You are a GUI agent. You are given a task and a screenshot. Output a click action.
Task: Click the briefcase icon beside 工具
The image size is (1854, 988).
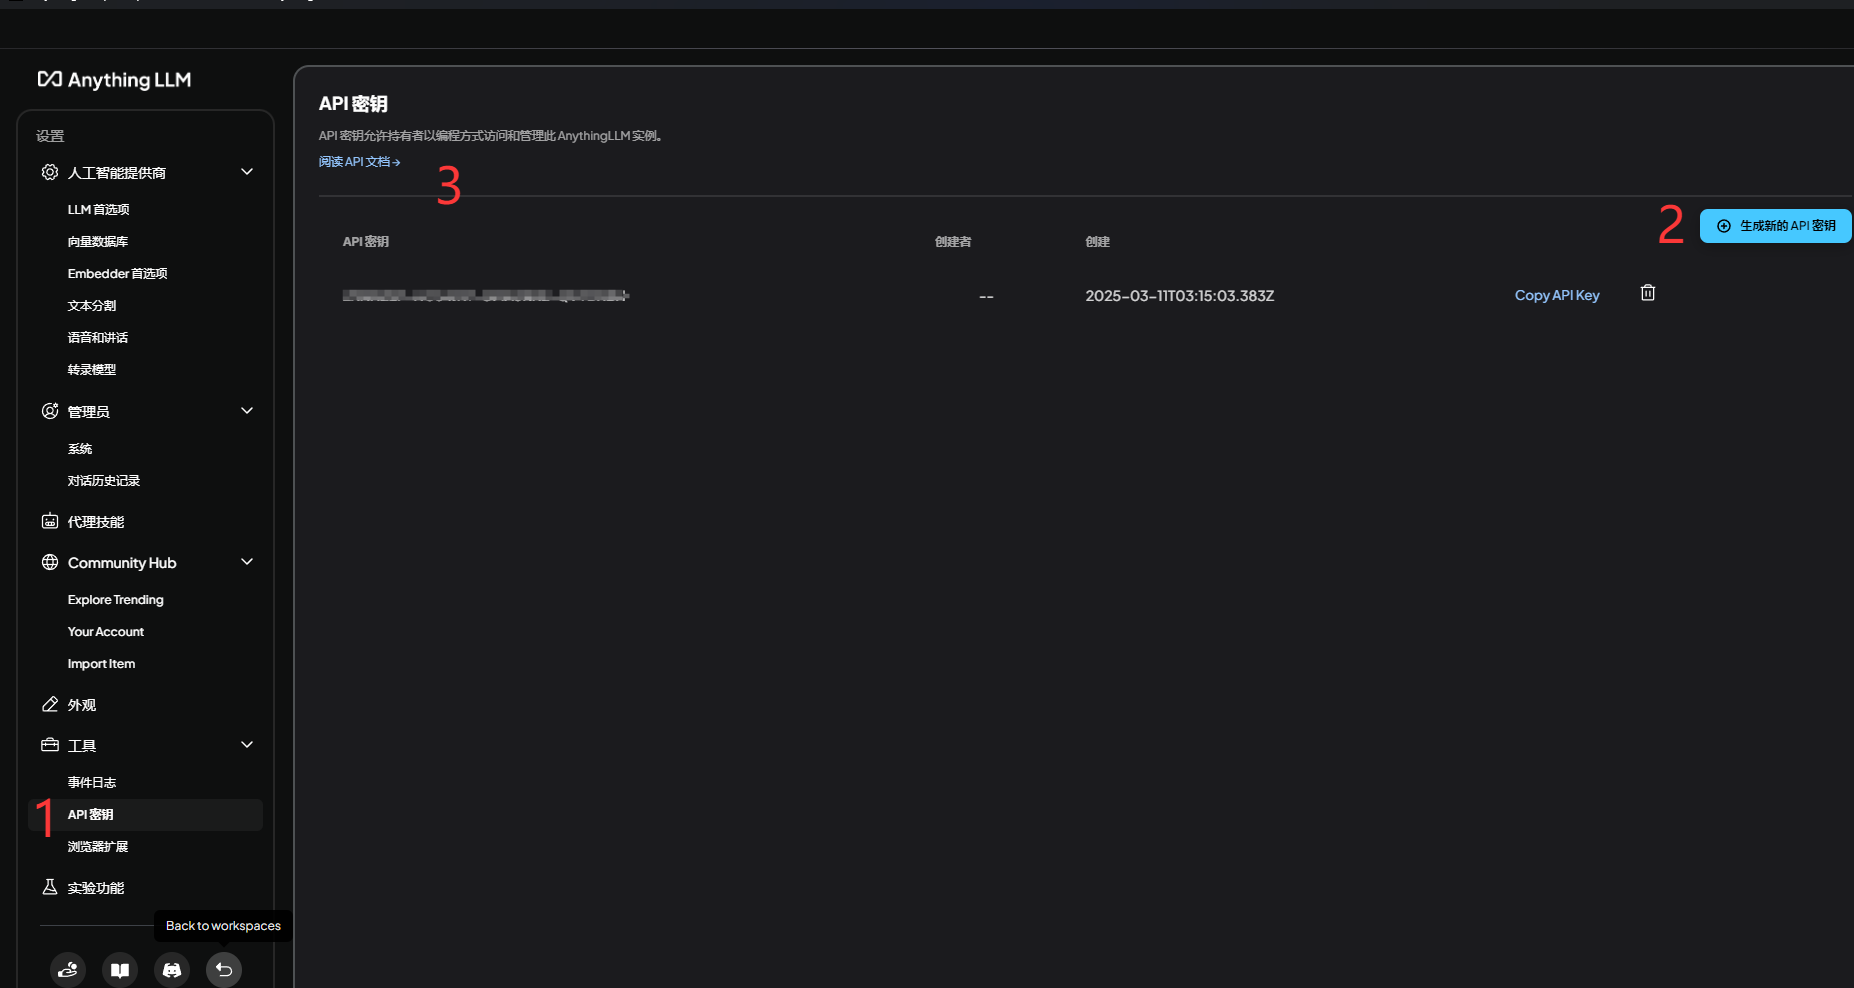click(x=50, y=745)
